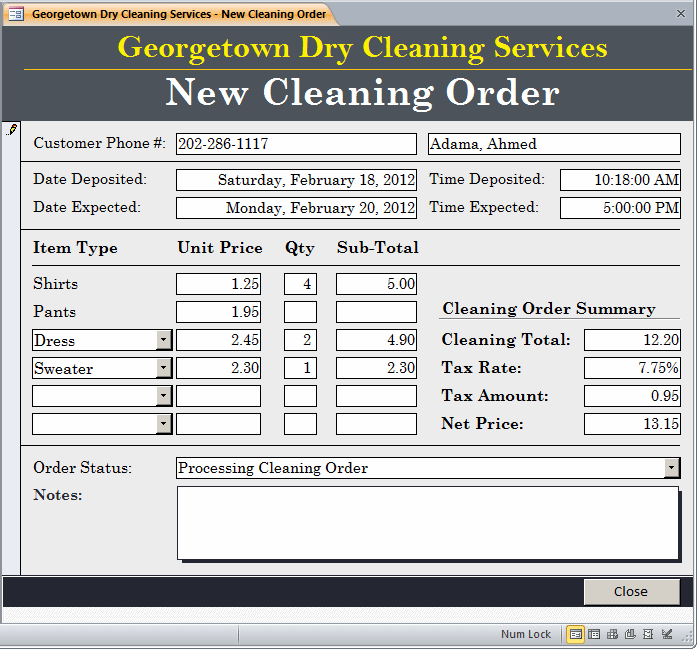Click the Cleaning Order Summary heading

point(549,309)
